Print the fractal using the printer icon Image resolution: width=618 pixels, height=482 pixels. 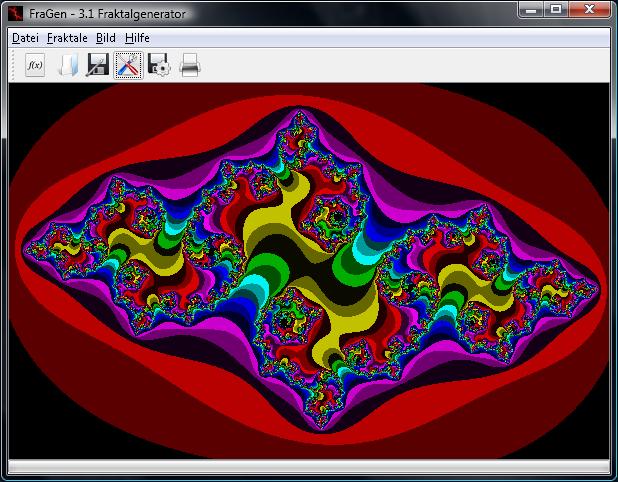tap(190, 66)
